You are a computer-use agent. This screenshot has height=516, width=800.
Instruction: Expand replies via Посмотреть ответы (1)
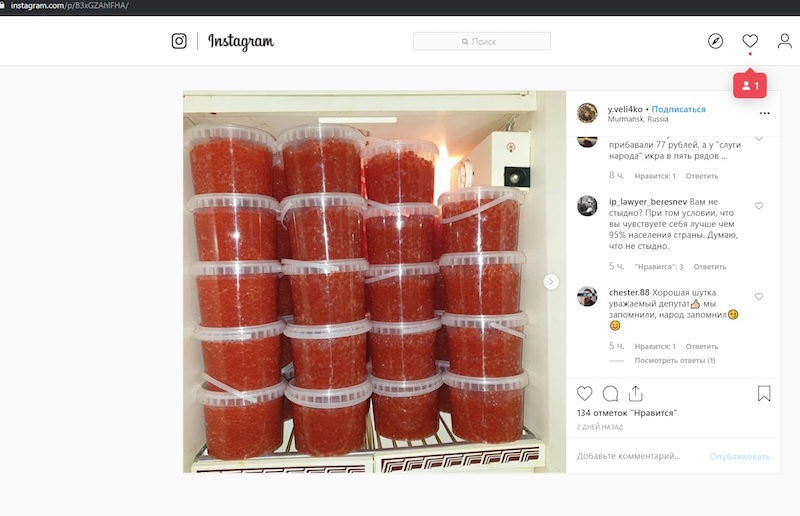(674, 360)
